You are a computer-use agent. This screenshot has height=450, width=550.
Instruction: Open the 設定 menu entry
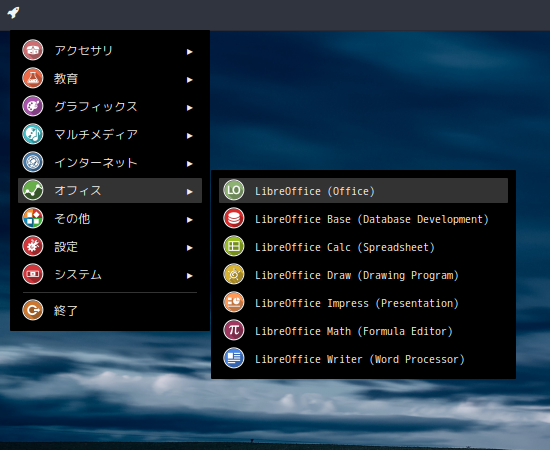(110, 247)
